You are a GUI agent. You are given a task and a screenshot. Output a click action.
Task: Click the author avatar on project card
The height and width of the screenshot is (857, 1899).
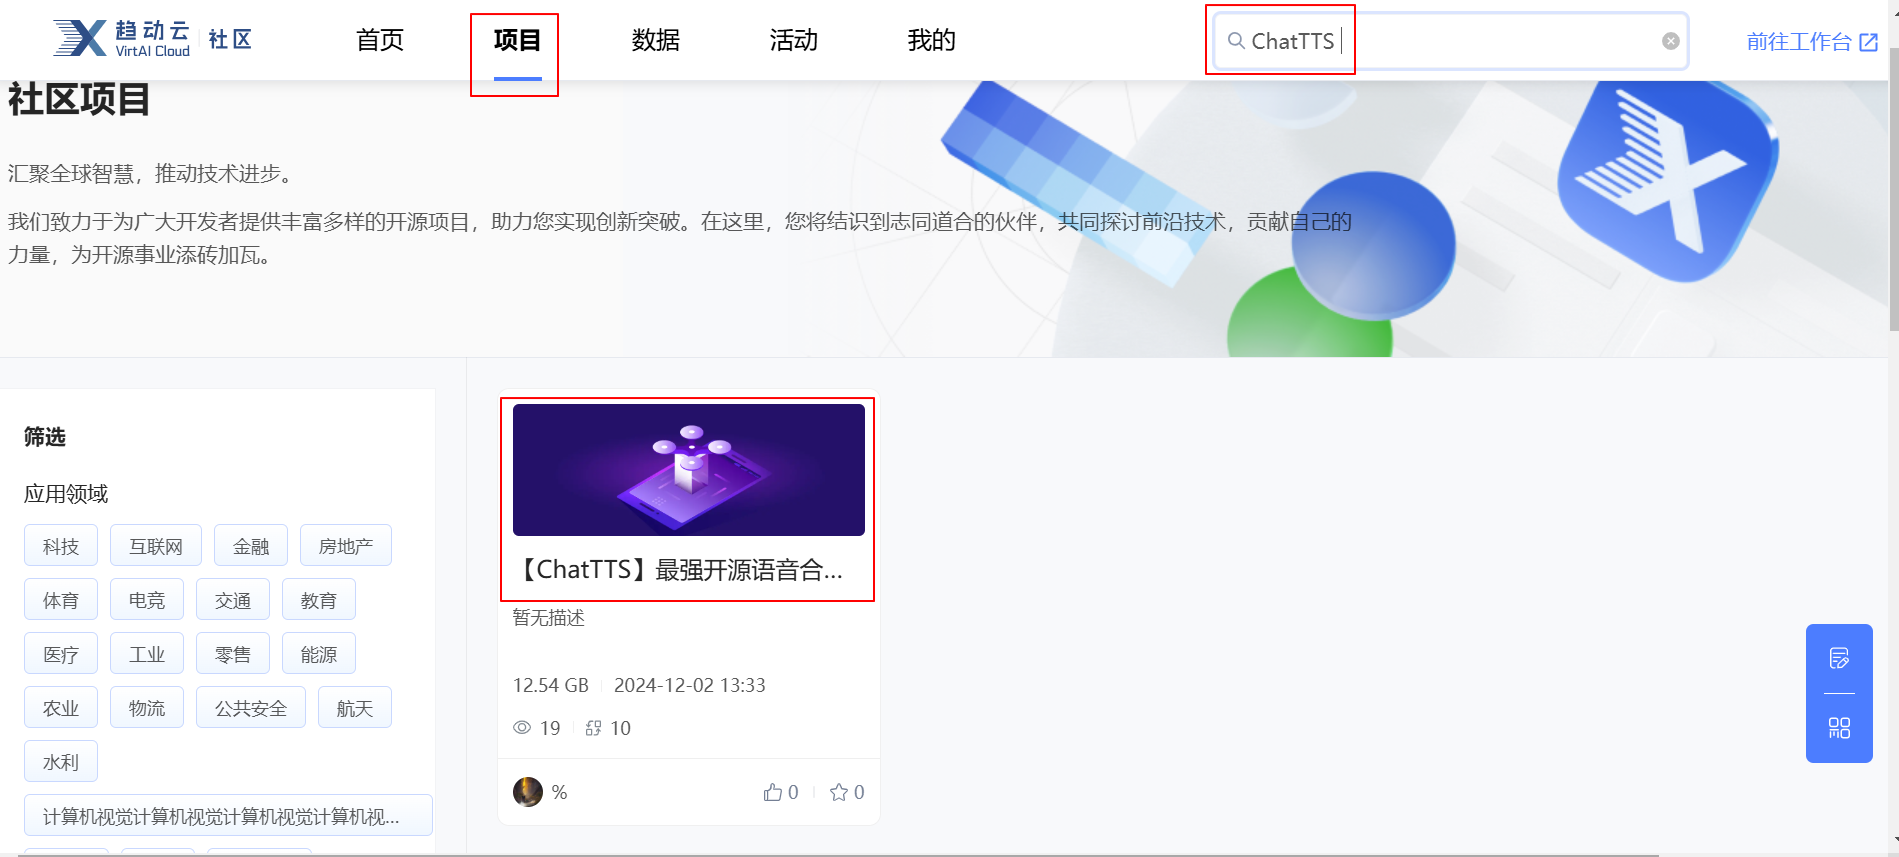pyautogui.click(x=528, y=792)
